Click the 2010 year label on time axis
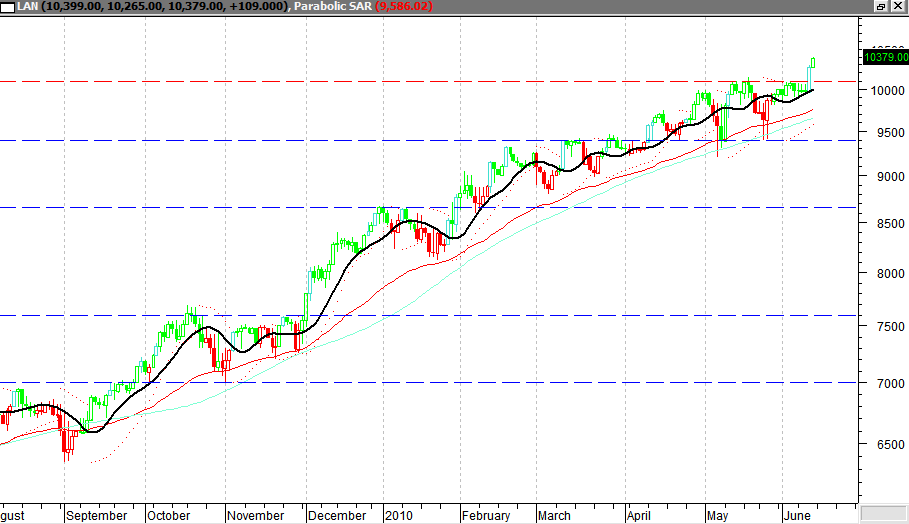Screen dimensions: 909x524 399,516
